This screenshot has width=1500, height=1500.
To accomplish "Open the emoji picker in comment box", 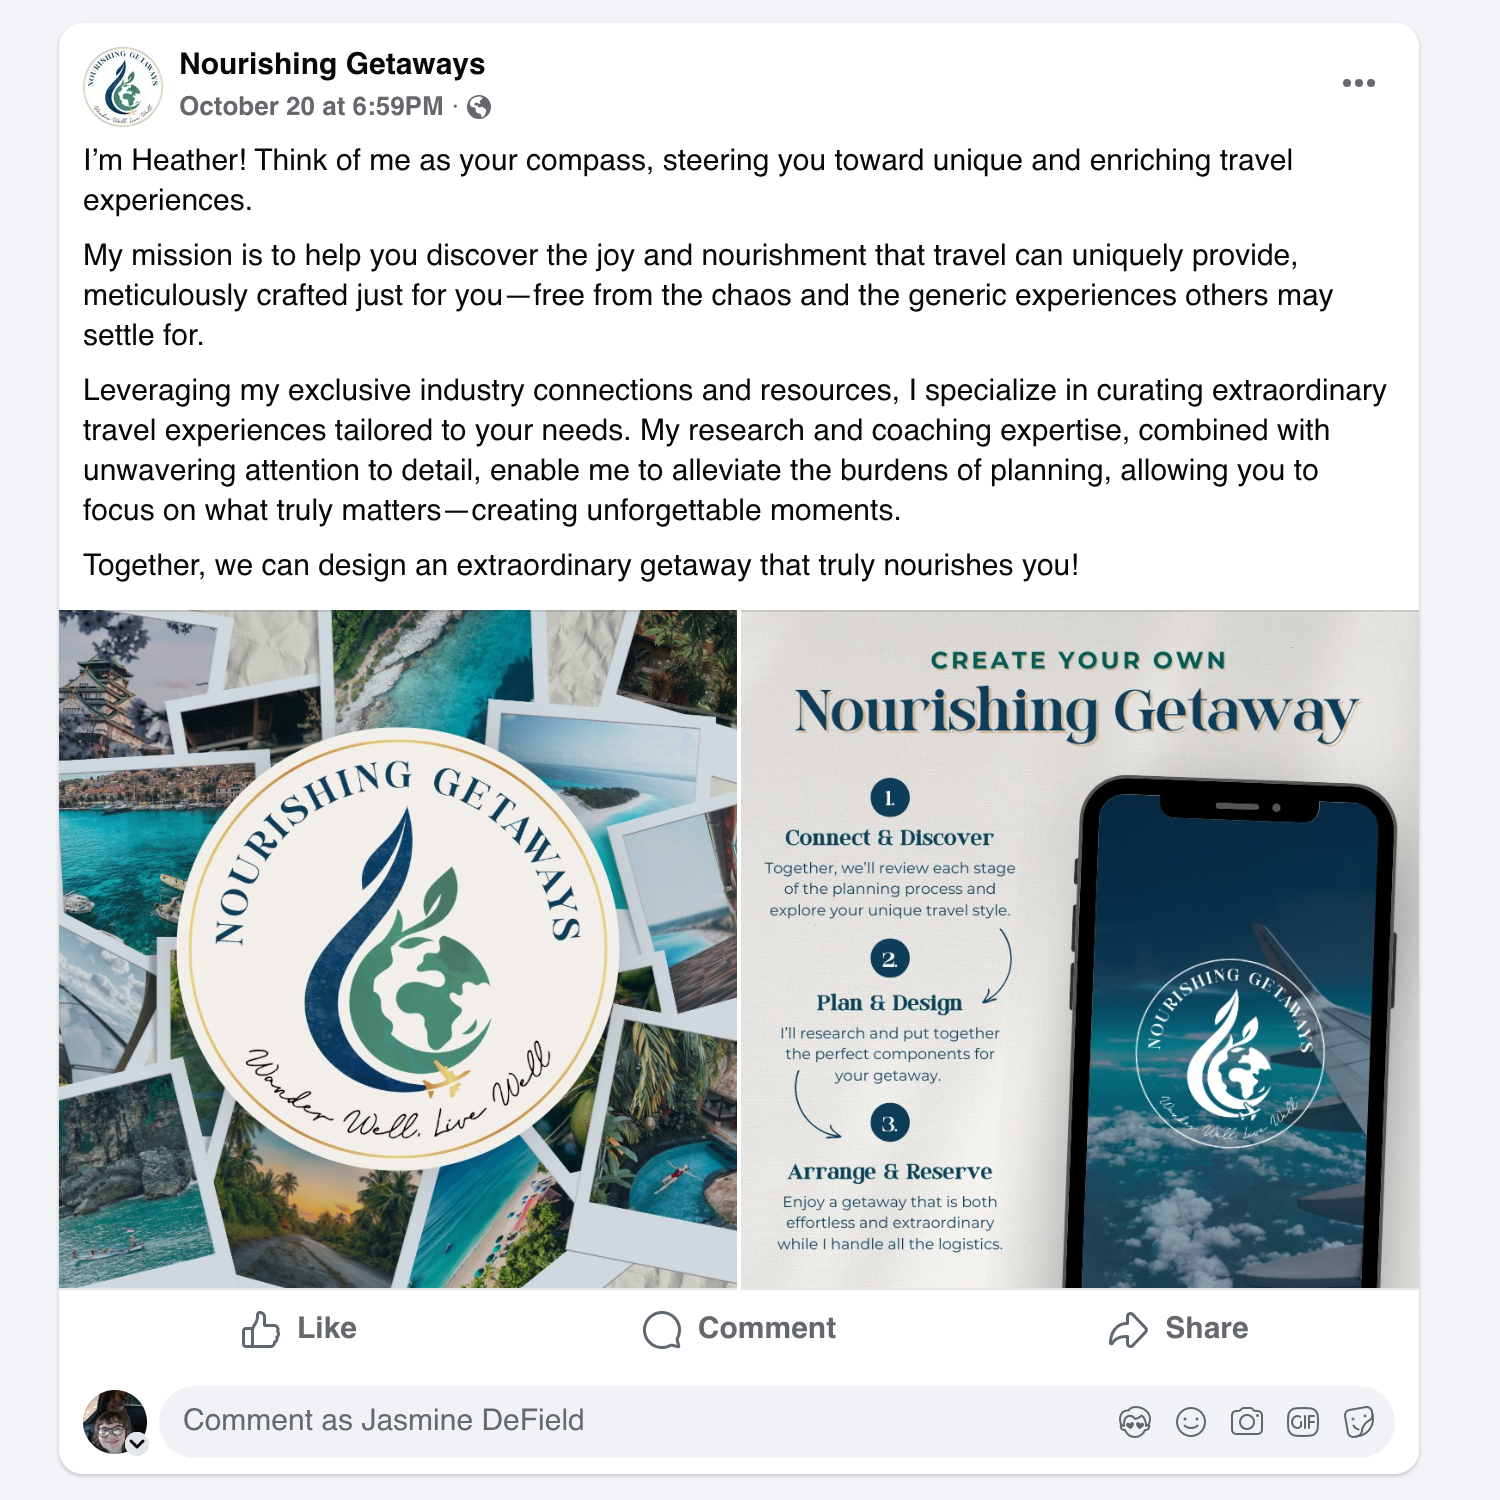I will 1191,1421.
